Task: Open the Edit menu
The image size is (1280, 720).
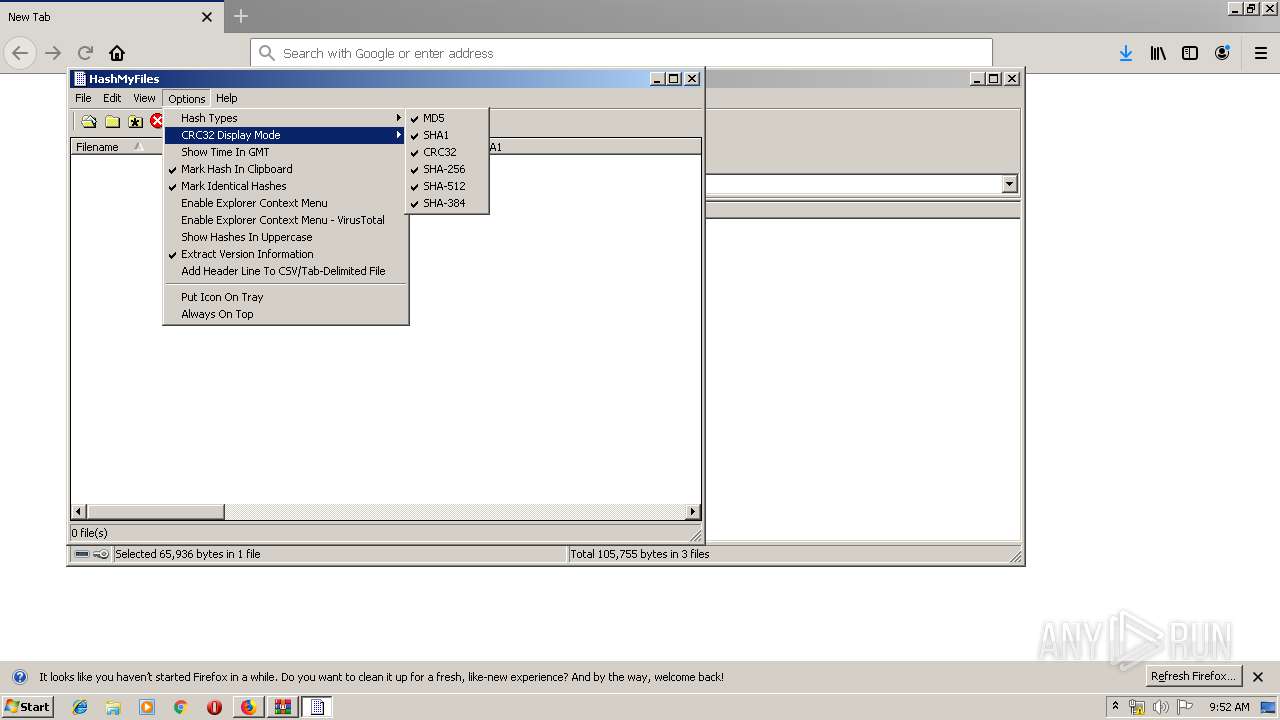Action: point(112,98)
